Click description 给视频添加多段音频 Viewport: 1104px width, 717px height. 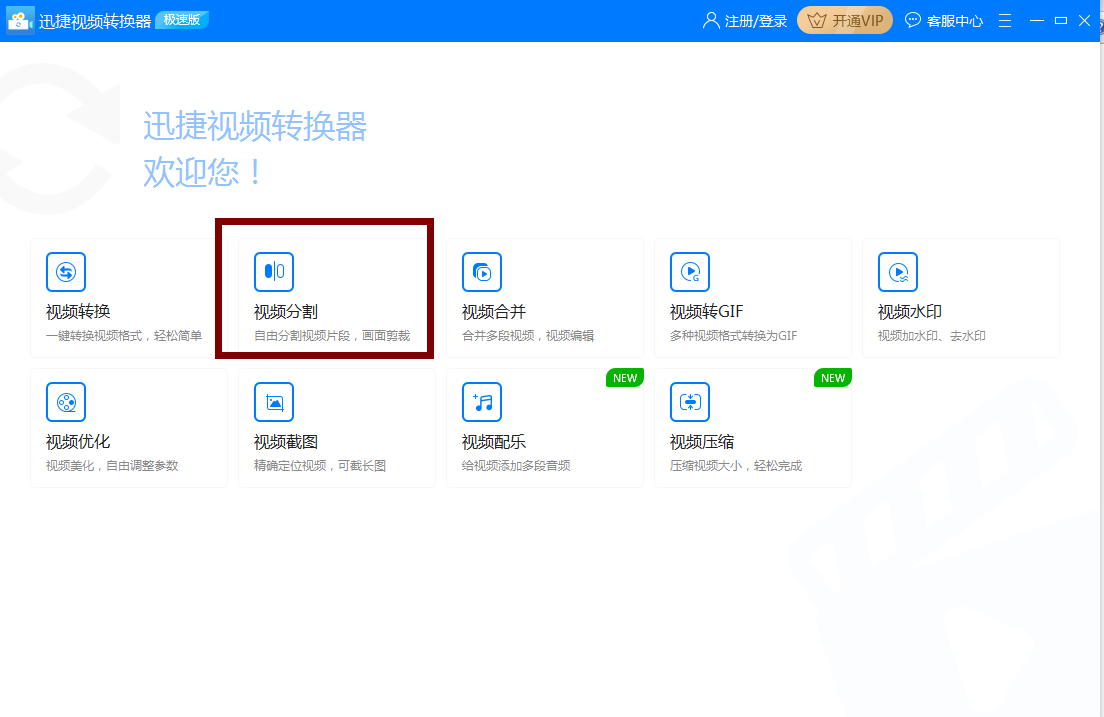tap(516, 466)
